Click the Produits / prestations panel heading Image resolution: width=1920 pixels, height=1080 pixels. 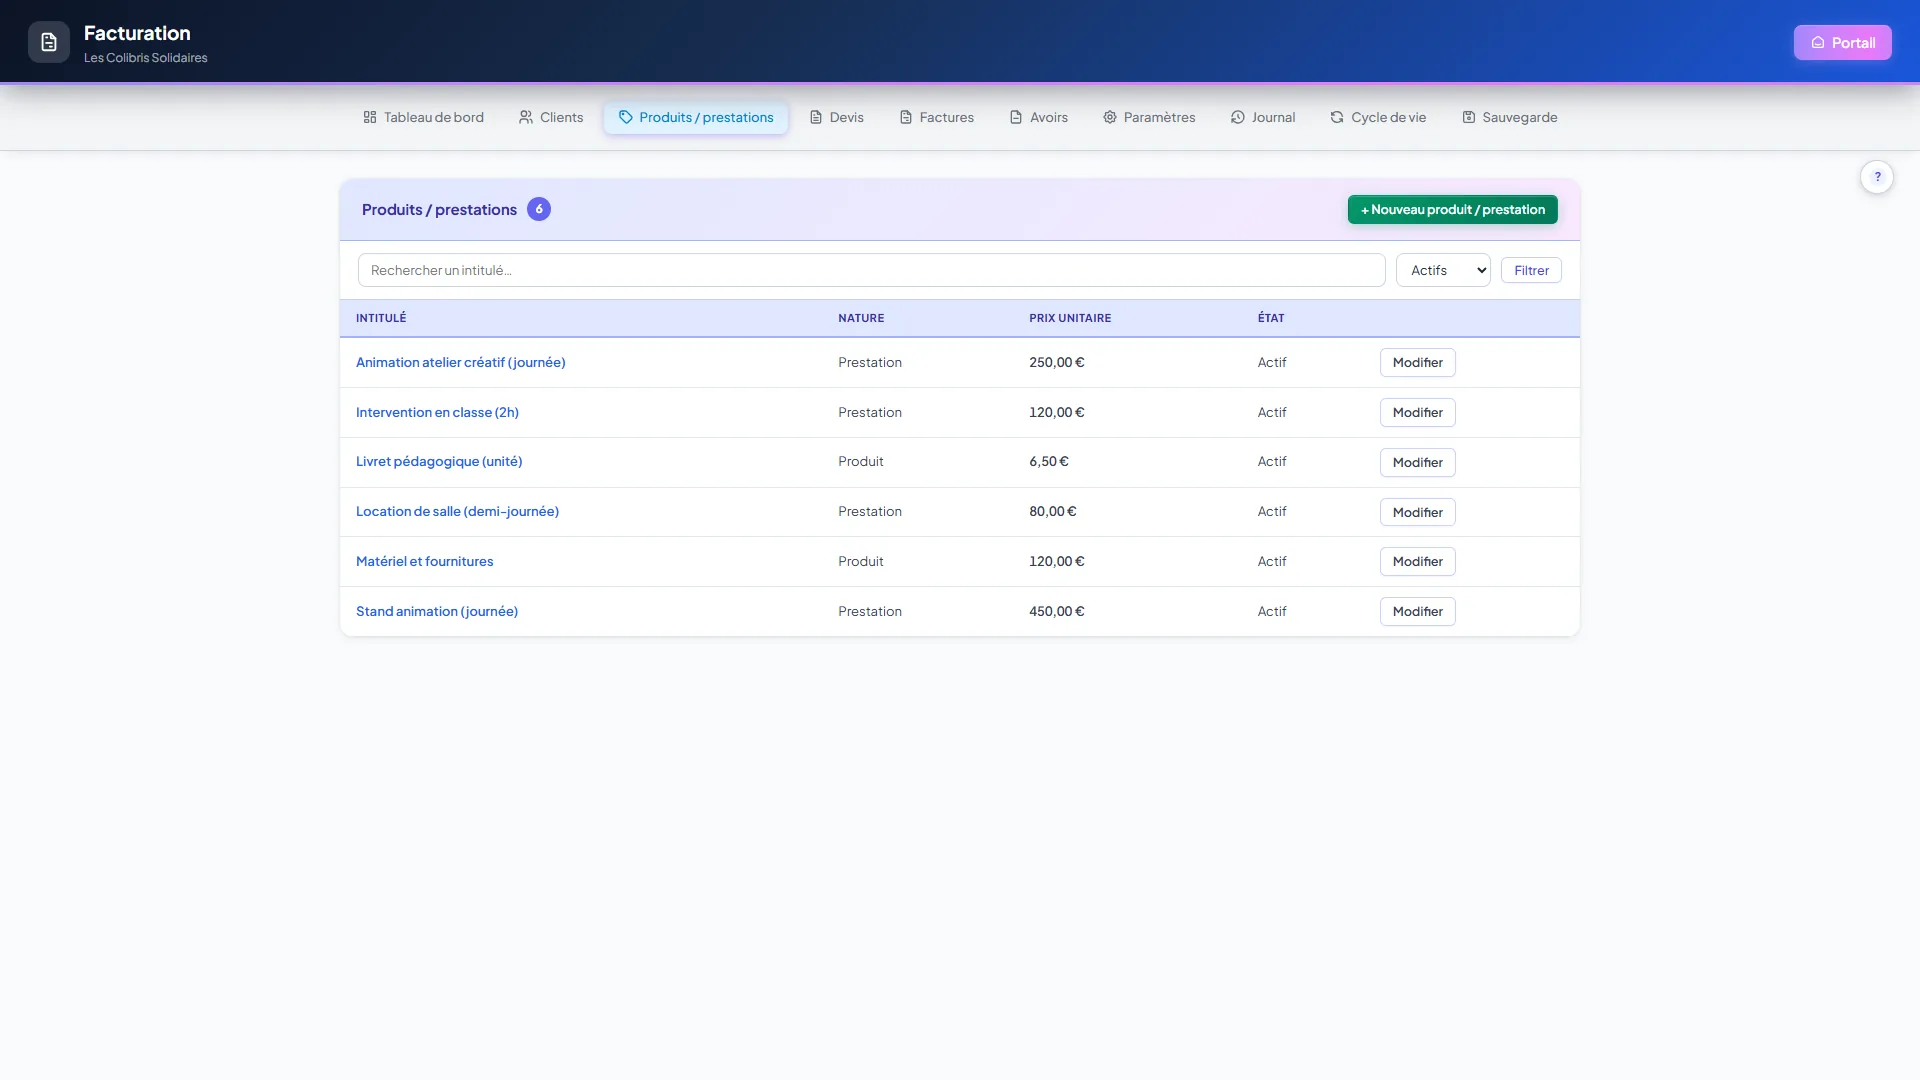pyautogui.click(x=439, y=209)
